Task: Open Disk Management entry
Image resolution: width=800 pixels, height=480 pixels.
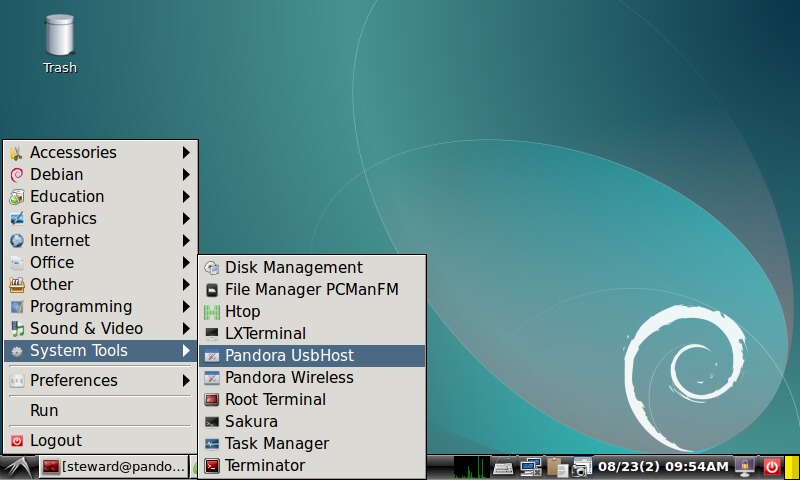Action: (x=312, y=267)
